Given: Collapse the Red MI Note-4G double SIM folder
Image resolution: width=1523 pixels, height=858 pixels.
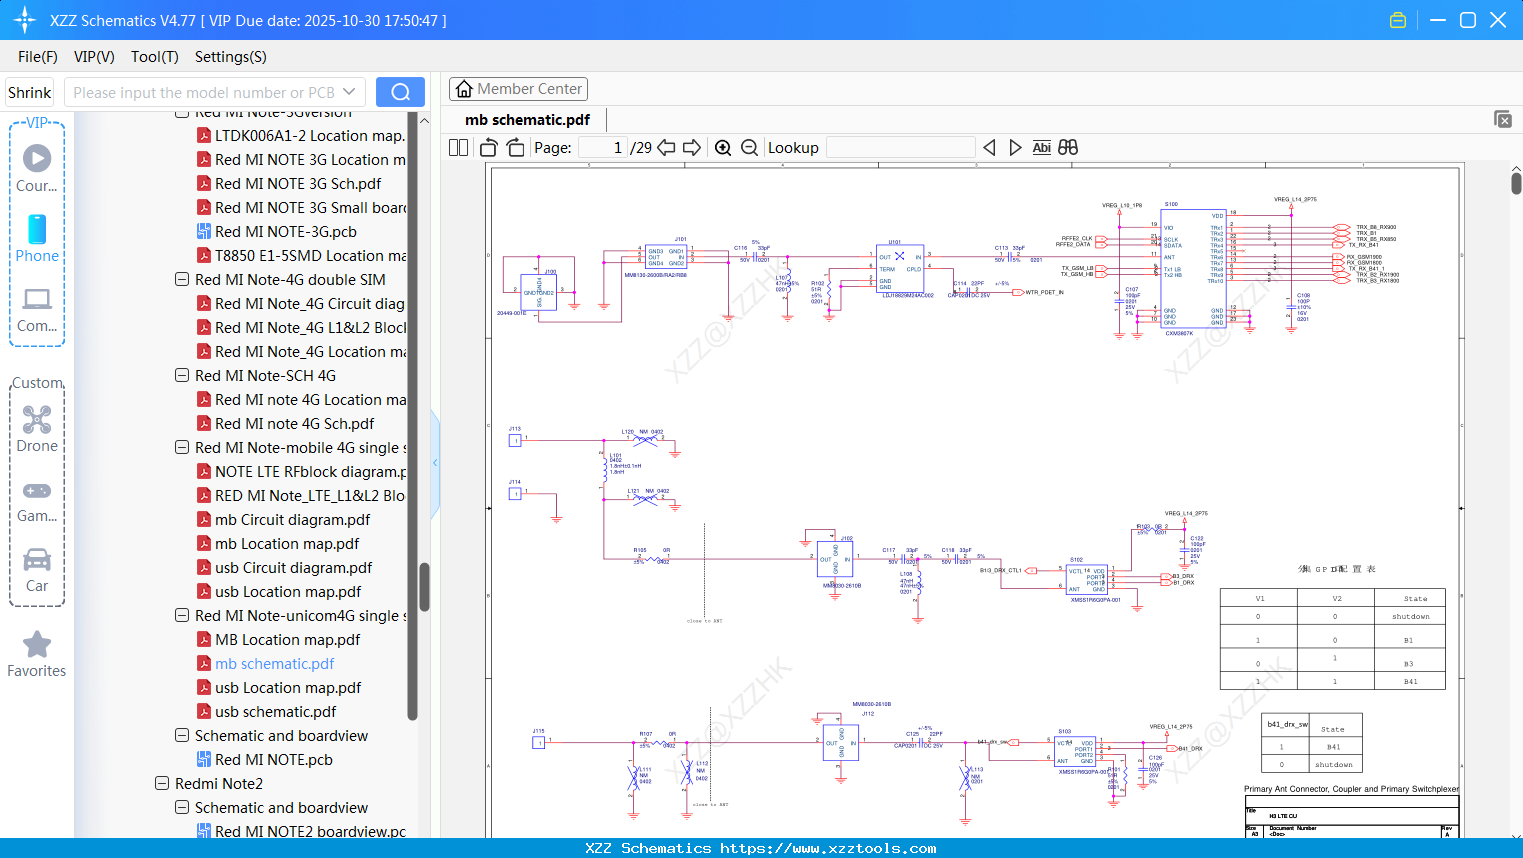Looking at the screenshot, I should pos(181,279).
